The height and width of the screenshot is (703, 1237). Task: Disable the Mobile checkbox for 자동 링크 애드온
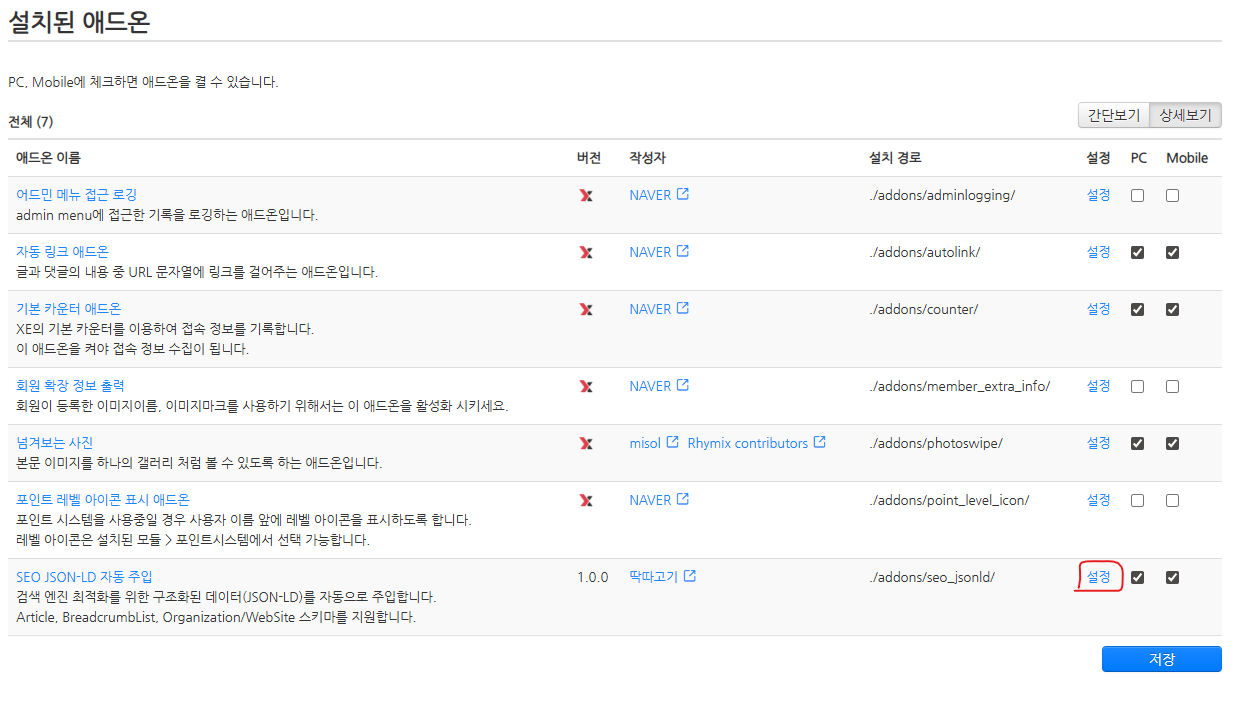[x=1172, y=252]
